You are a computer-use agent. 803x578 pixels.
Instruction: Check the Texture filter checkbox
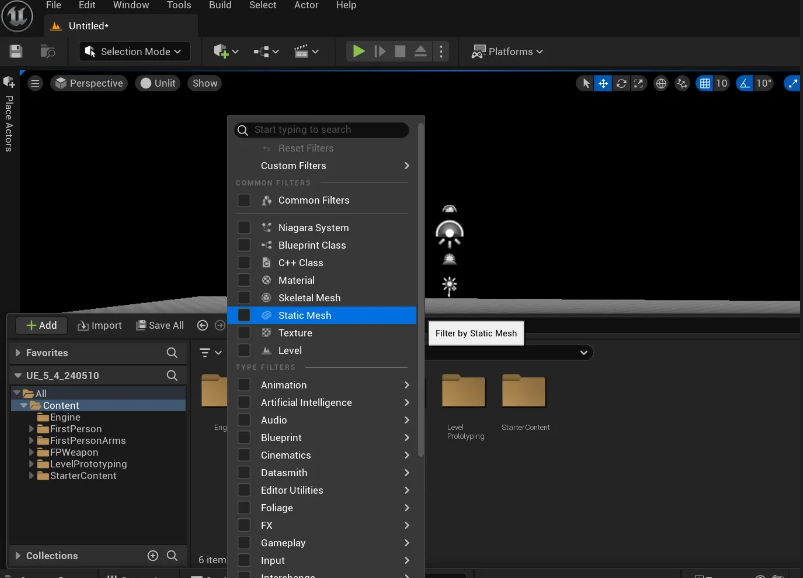click(244, 333)
